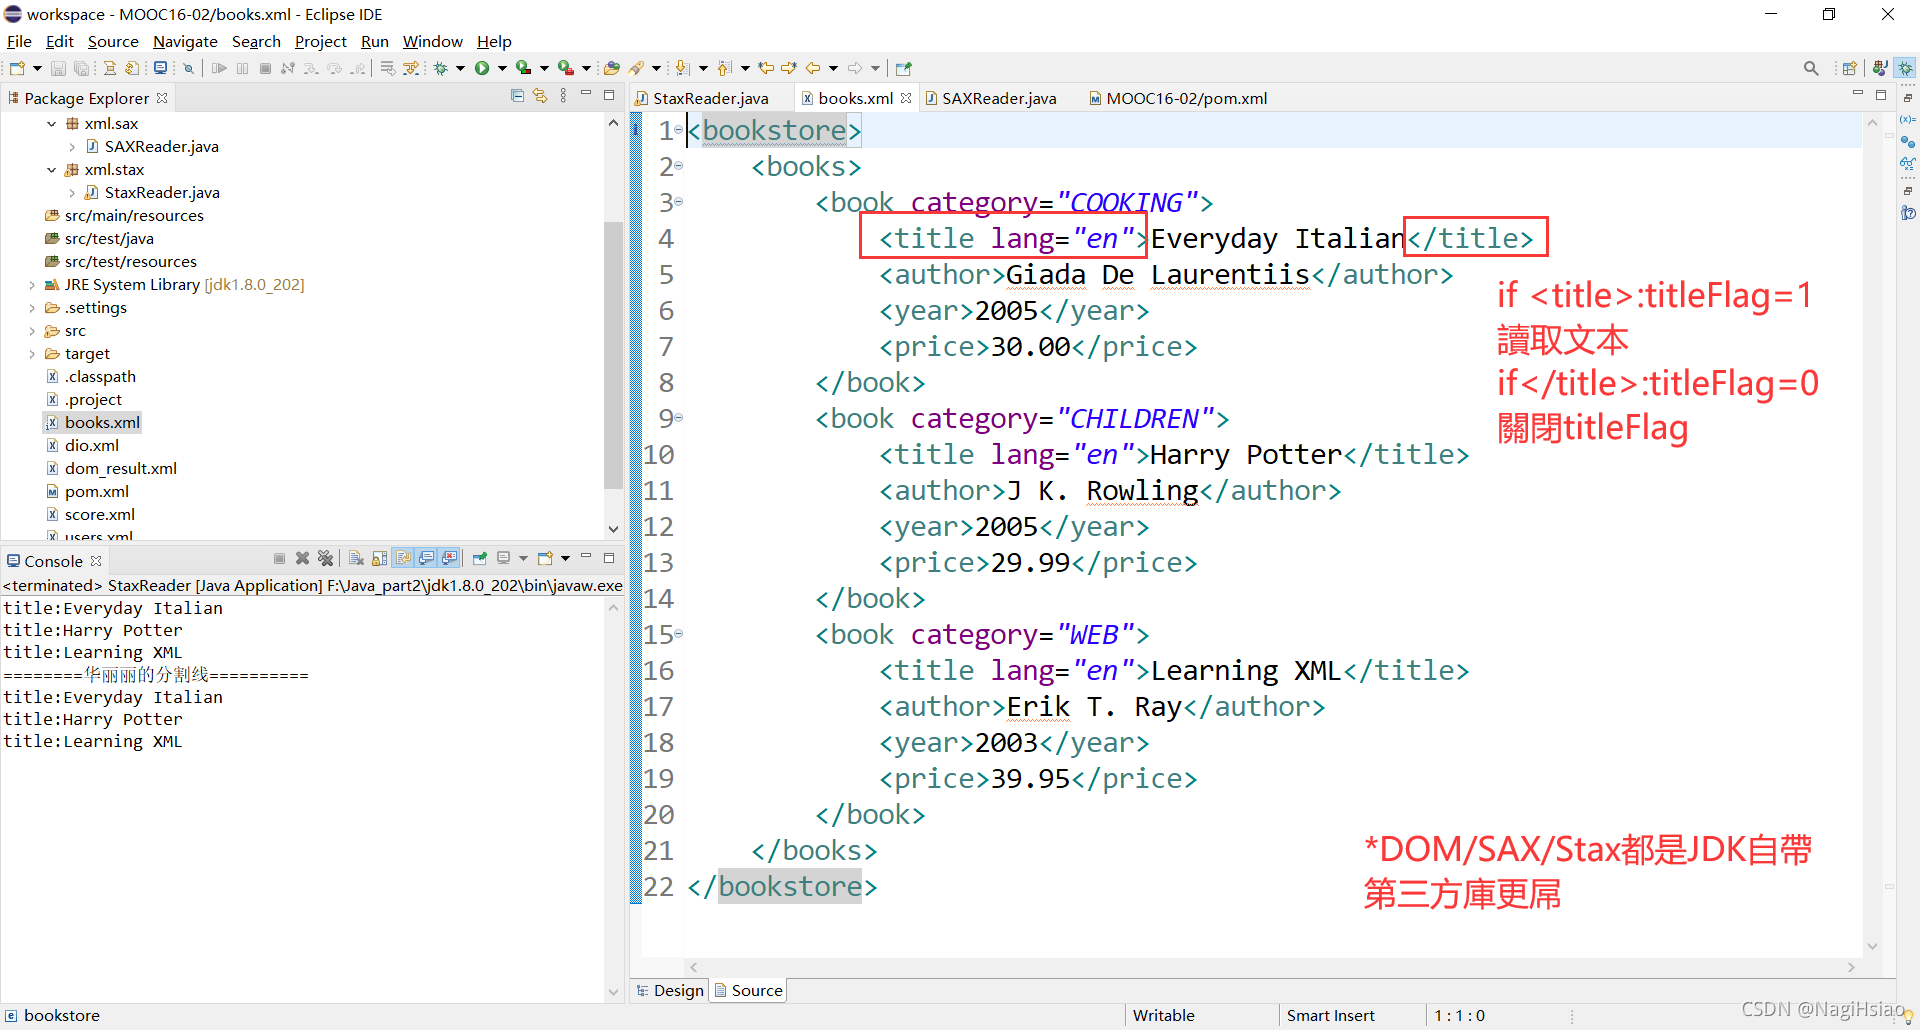1920x1030 pixels.
Task: Open the New file dropdown arrow
Action: 37,68
